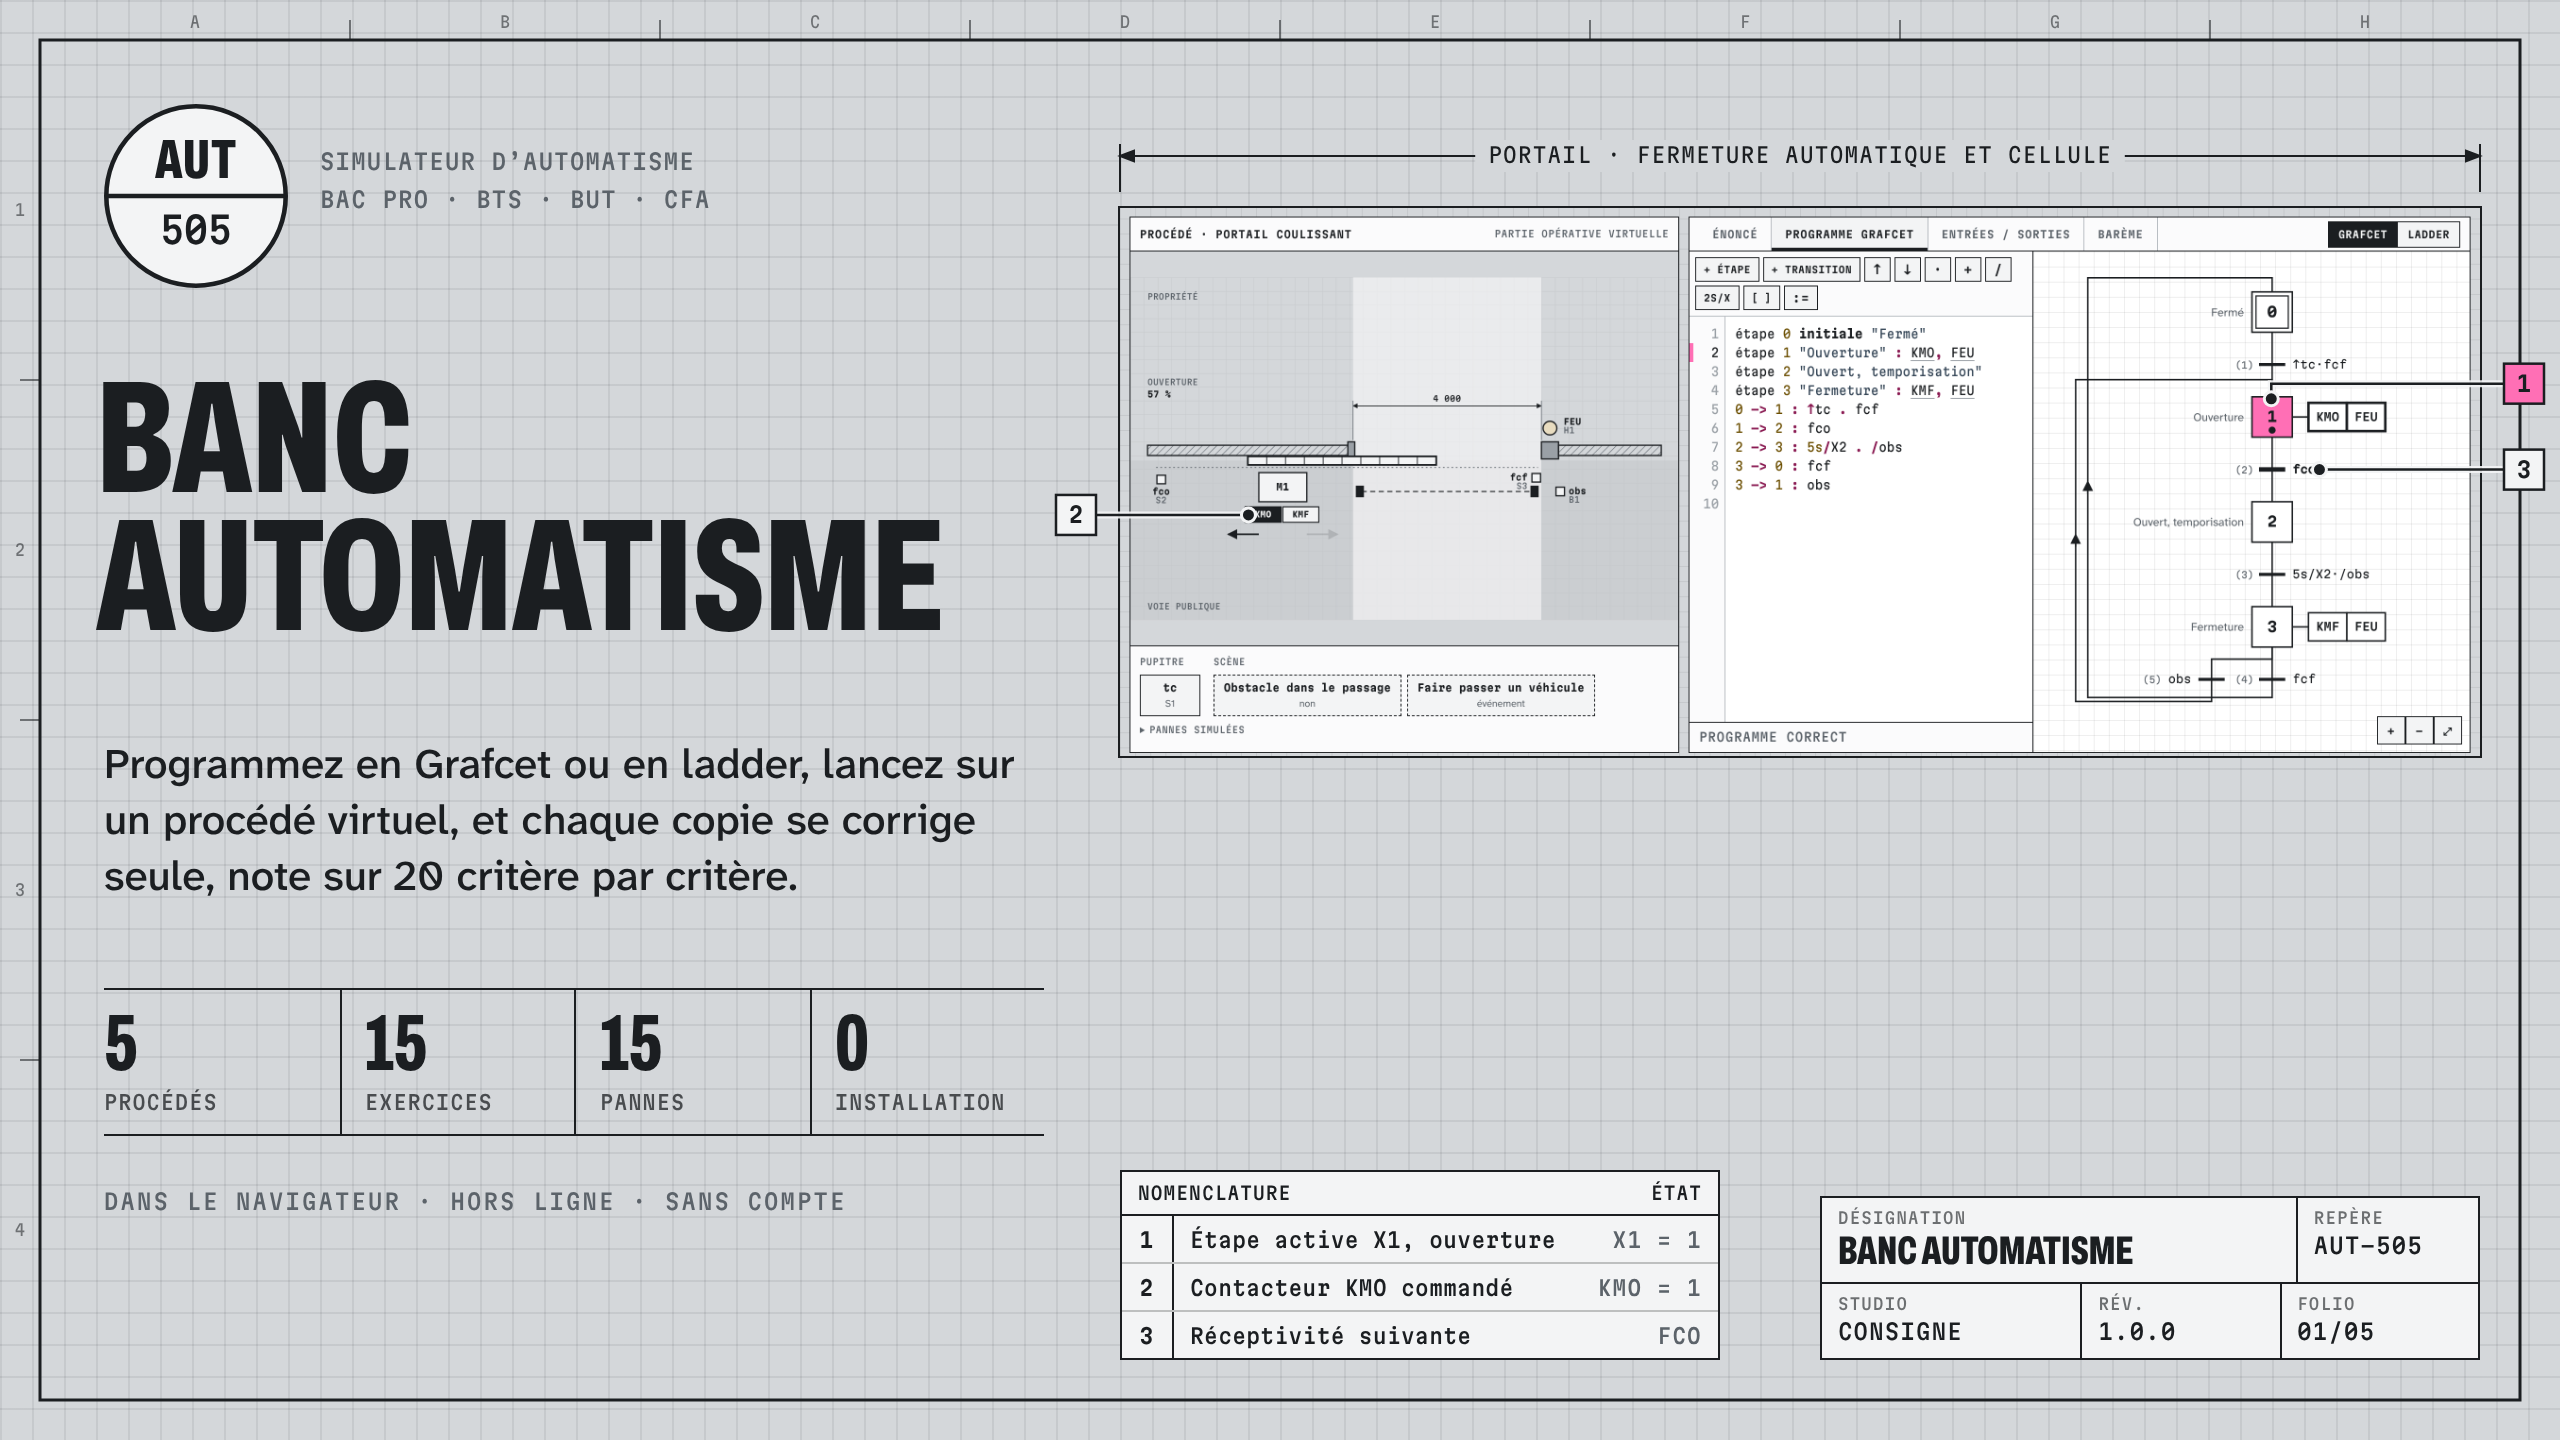
Task: Click the FEU H1 lamp indicator
Action: click(1550, 428)
